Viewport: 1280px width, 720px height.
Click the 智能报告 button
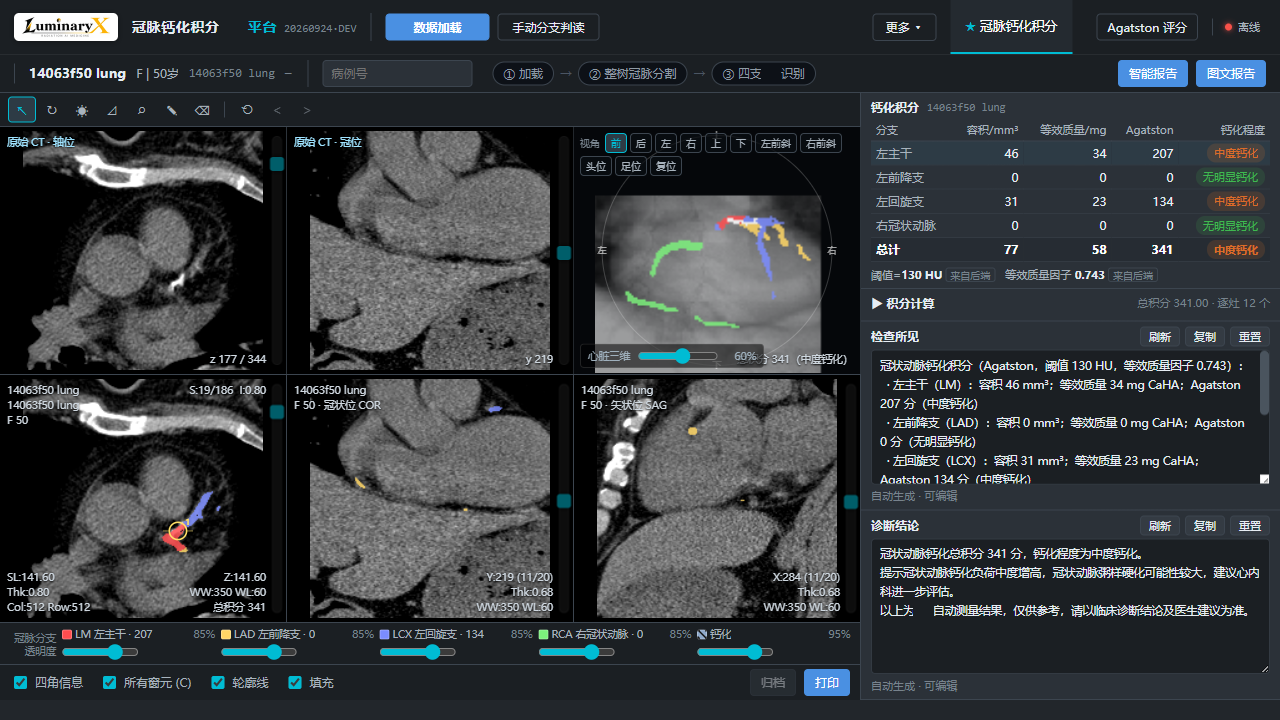(x=1153, y=73)
